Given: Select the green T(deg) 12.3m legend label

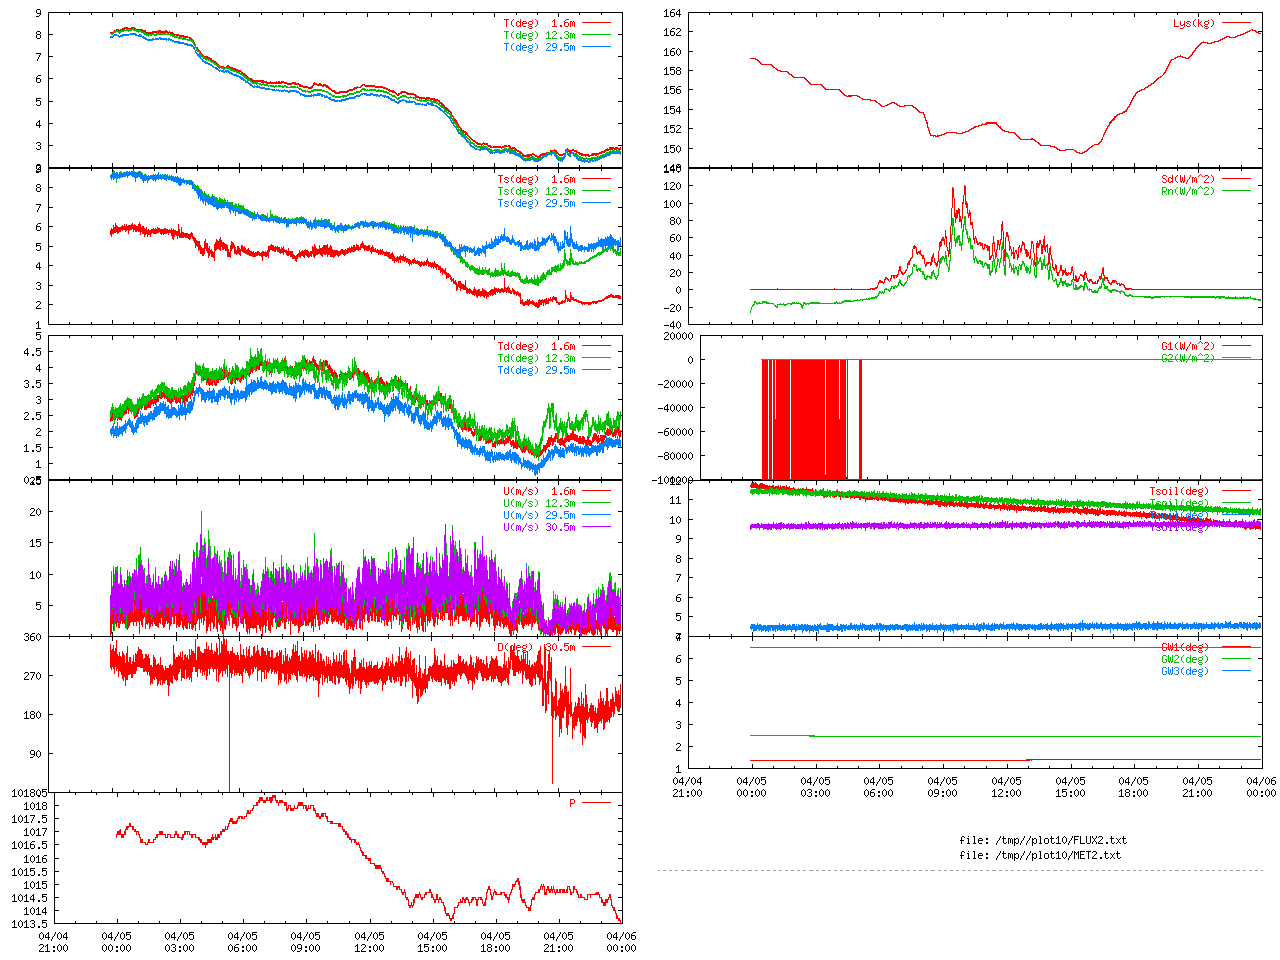Looking at the screenshot, I should (x=540, y=35).
